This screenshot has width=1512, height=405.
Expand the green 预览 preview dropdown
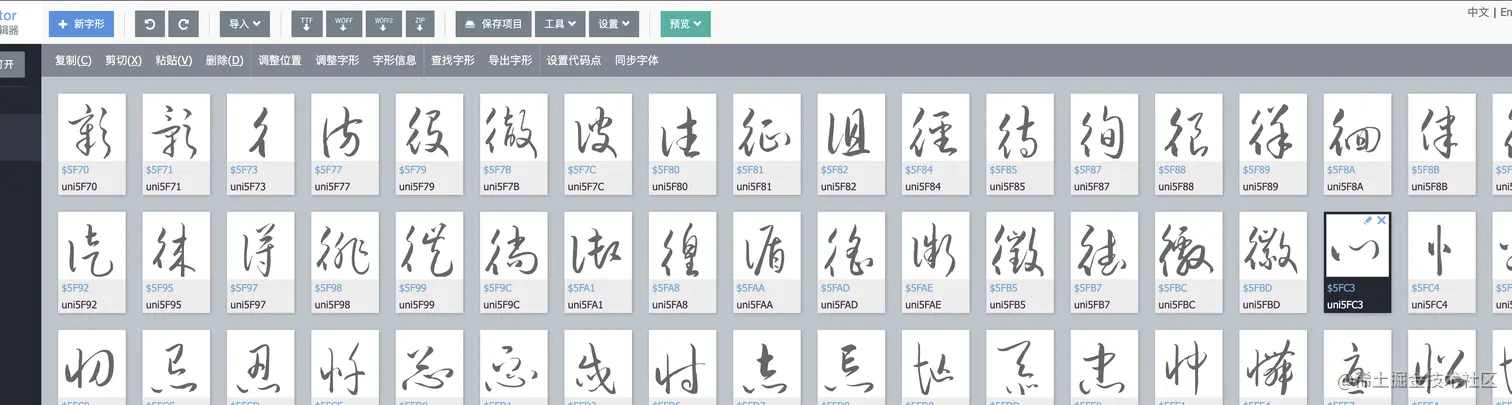pos(686,23)
